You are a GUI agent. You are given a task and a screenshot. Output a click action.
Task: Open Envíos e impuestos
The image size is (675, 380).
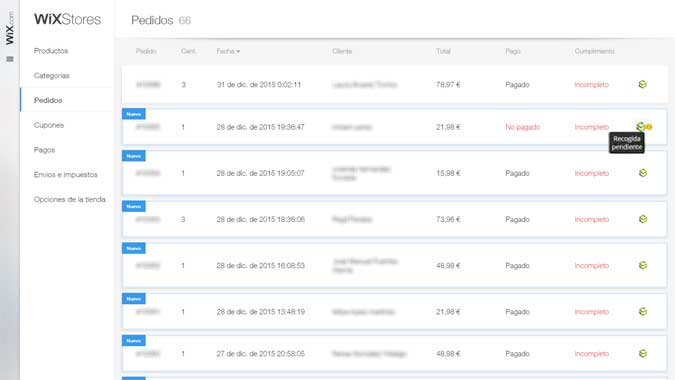tap(65, 175)
